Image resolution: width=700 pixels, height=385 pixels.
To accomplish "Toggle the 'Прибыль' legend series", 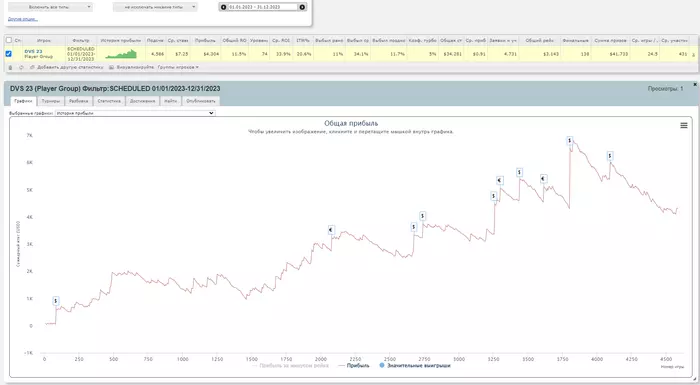I will pyautogui.click(x=354, y=365).
